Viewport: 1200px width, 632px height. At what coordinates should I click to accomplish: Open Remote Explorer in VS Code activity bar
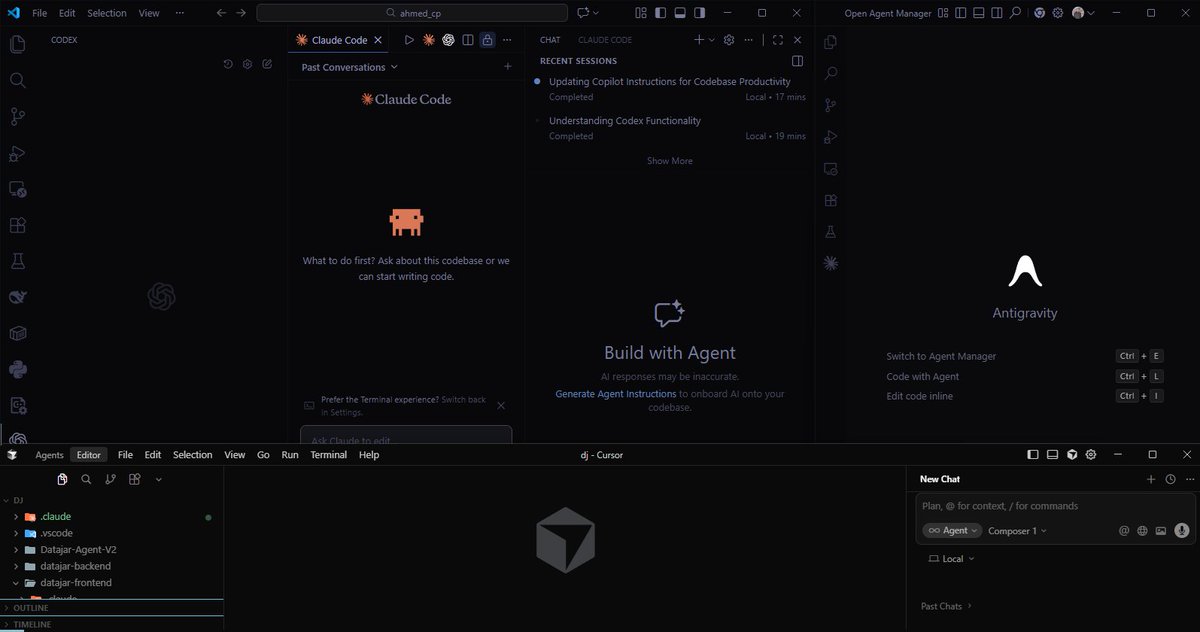(17, 189)
